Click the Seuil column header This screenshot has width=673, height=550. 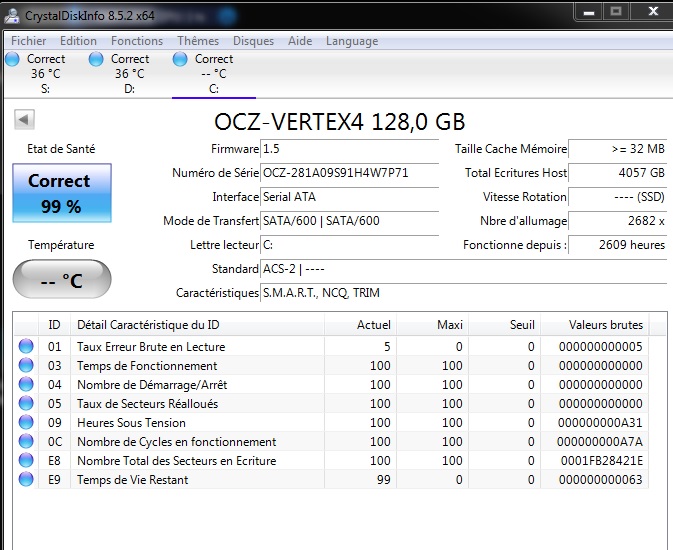[x=505, y=325]
